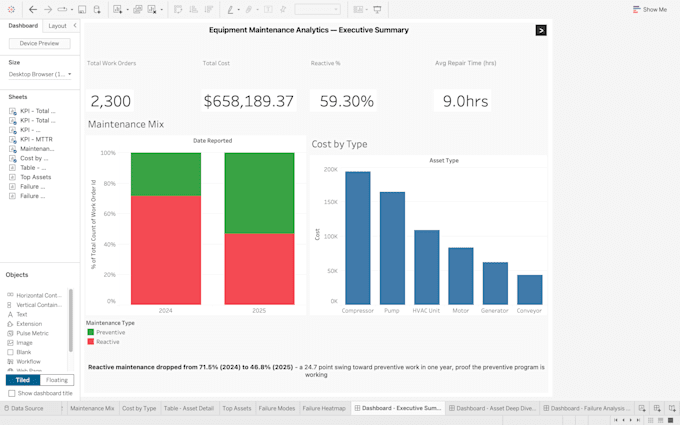
Task: Click the clear sheet icon
Action: pyautogui.click(x=152, y=9)
